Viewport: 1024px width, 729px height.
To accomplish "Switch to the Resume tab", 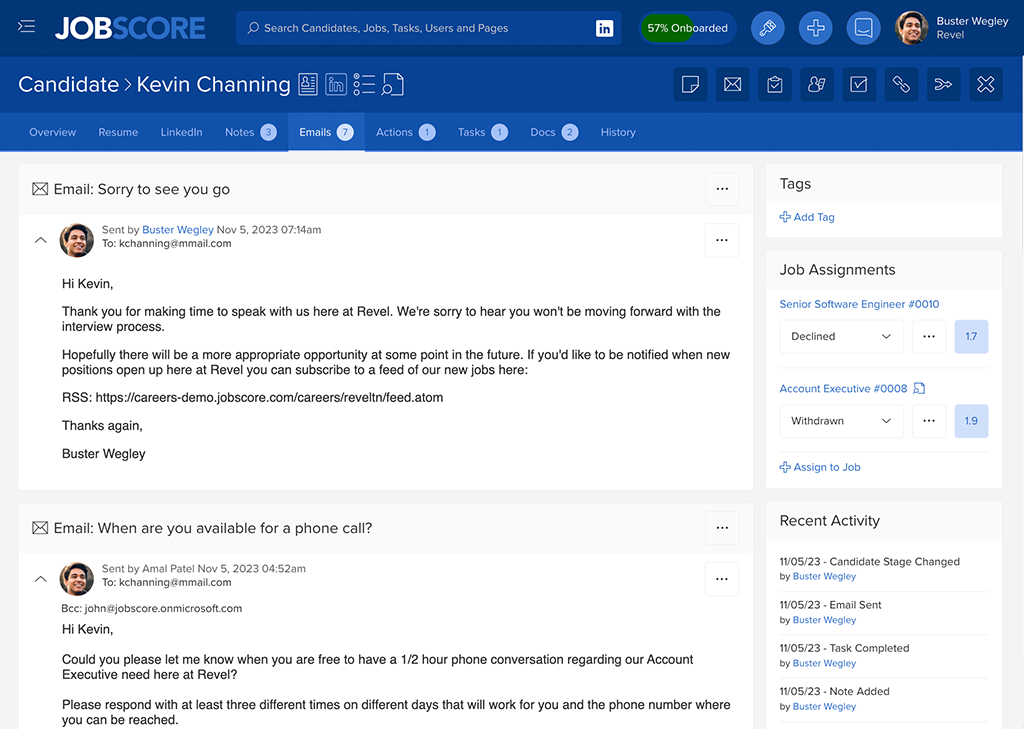I will coord(118,132).
